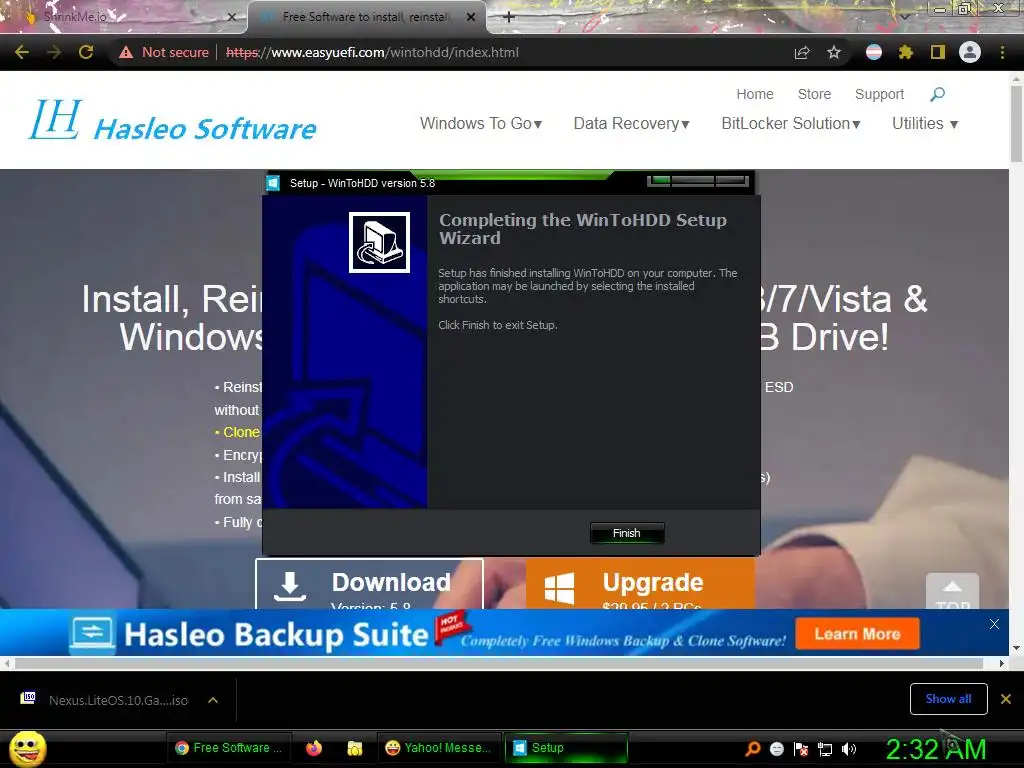Click the Download Version 5.8 button
Image resolution: width=1024 pixels, height=768 pixels.
tap(369, 584)
